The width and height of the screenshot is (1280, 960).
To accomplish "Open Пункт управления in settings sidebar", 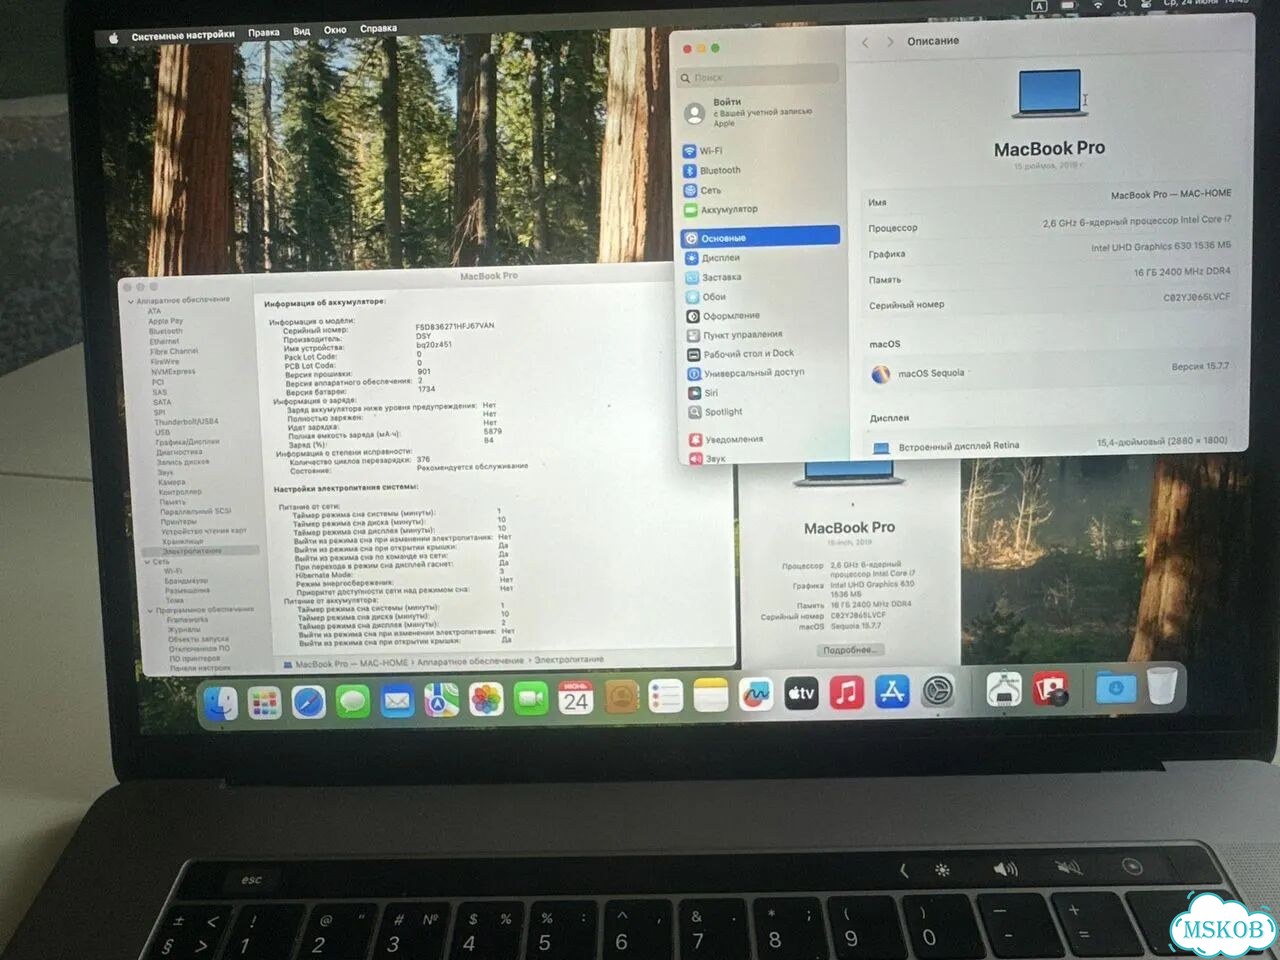I will [x=742, y=335].
